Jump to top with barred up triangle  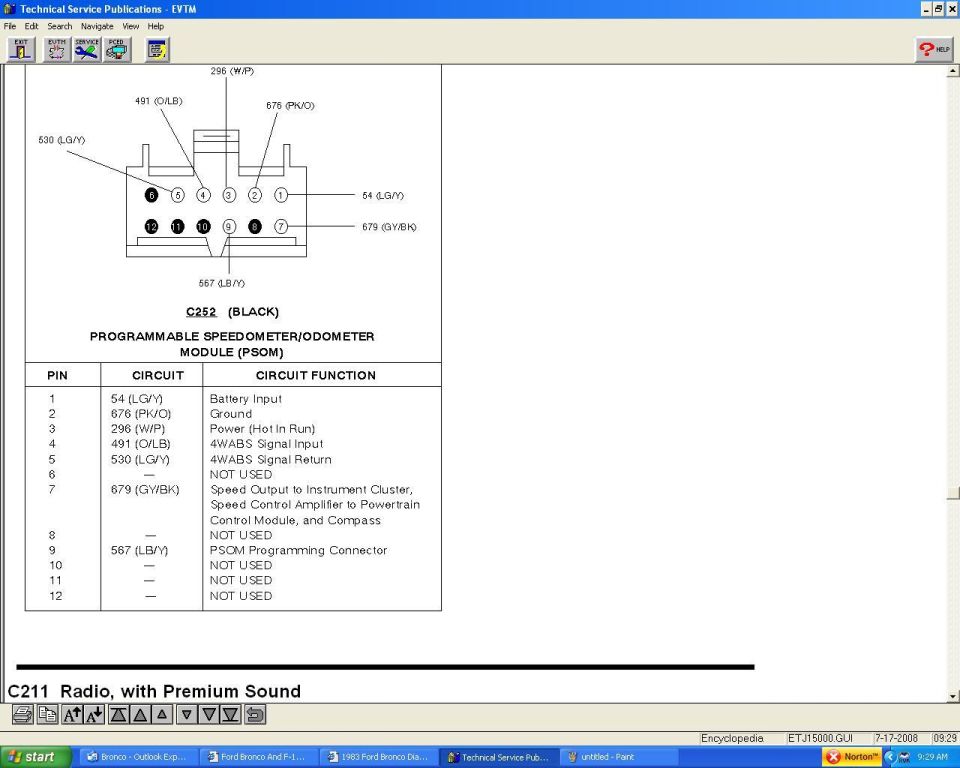118,714
